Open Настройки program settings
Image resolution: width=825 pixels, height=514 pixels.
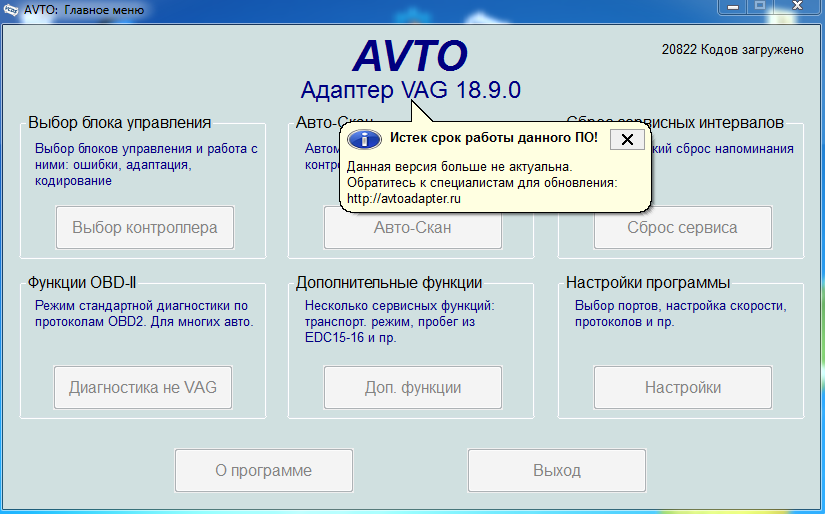pyautogui.click(x=682, y=387)
